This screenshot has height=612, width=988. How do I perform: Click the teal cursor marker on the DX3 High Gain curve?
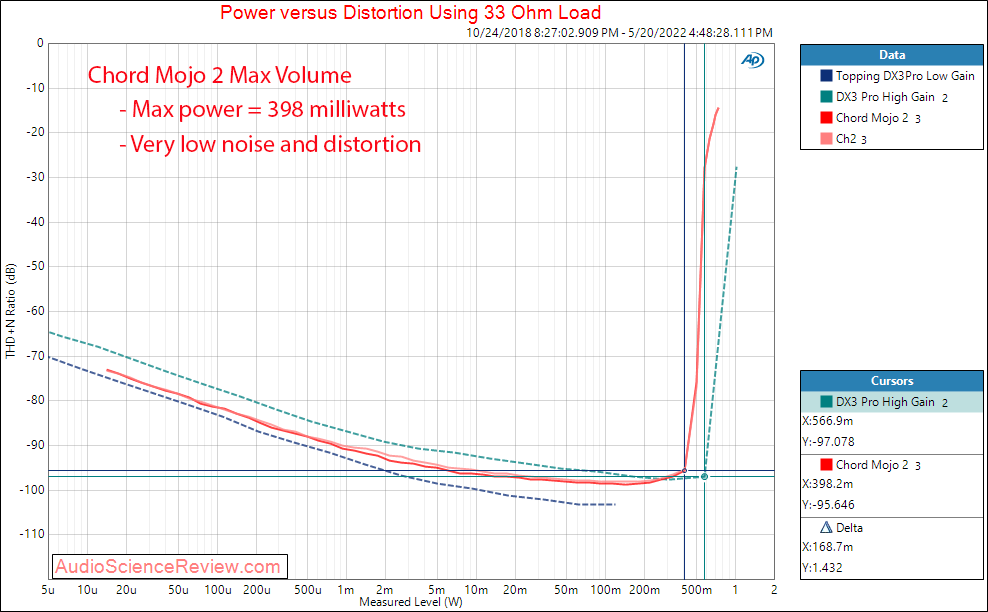(704, 476)
